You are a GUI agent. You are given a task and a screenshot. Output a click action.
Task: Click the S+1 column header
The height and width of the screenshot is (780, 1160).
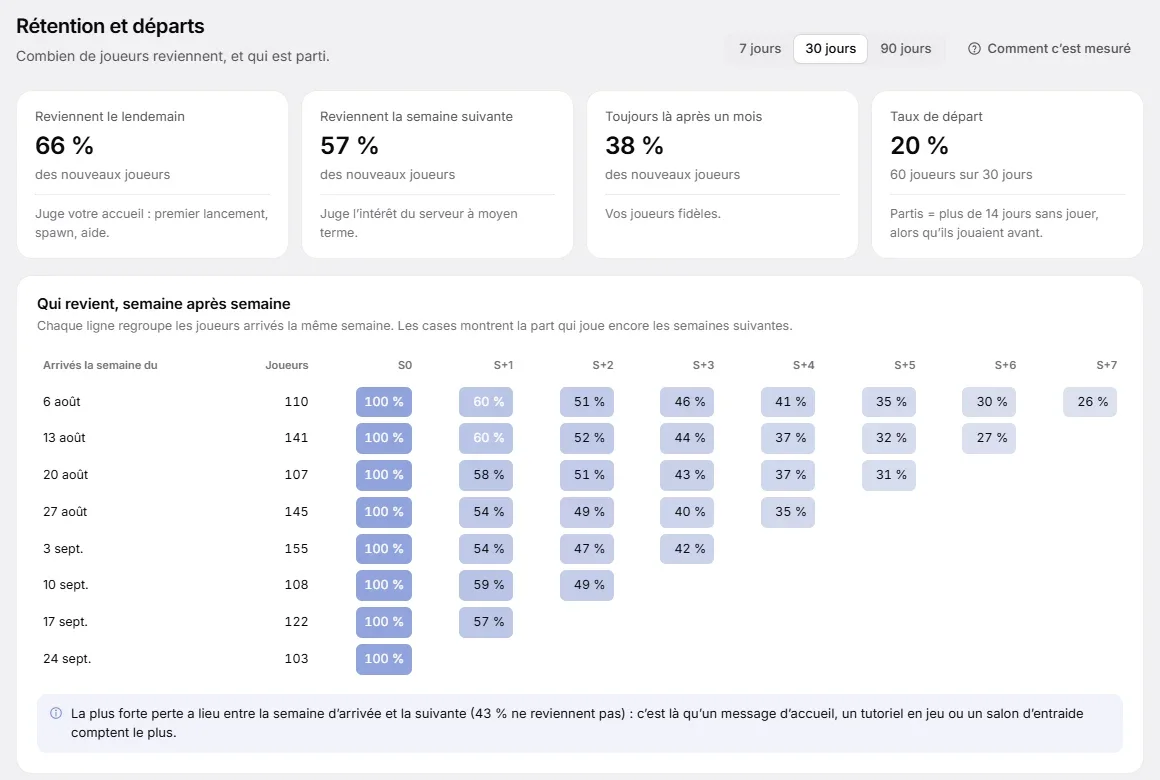[503, 365]
